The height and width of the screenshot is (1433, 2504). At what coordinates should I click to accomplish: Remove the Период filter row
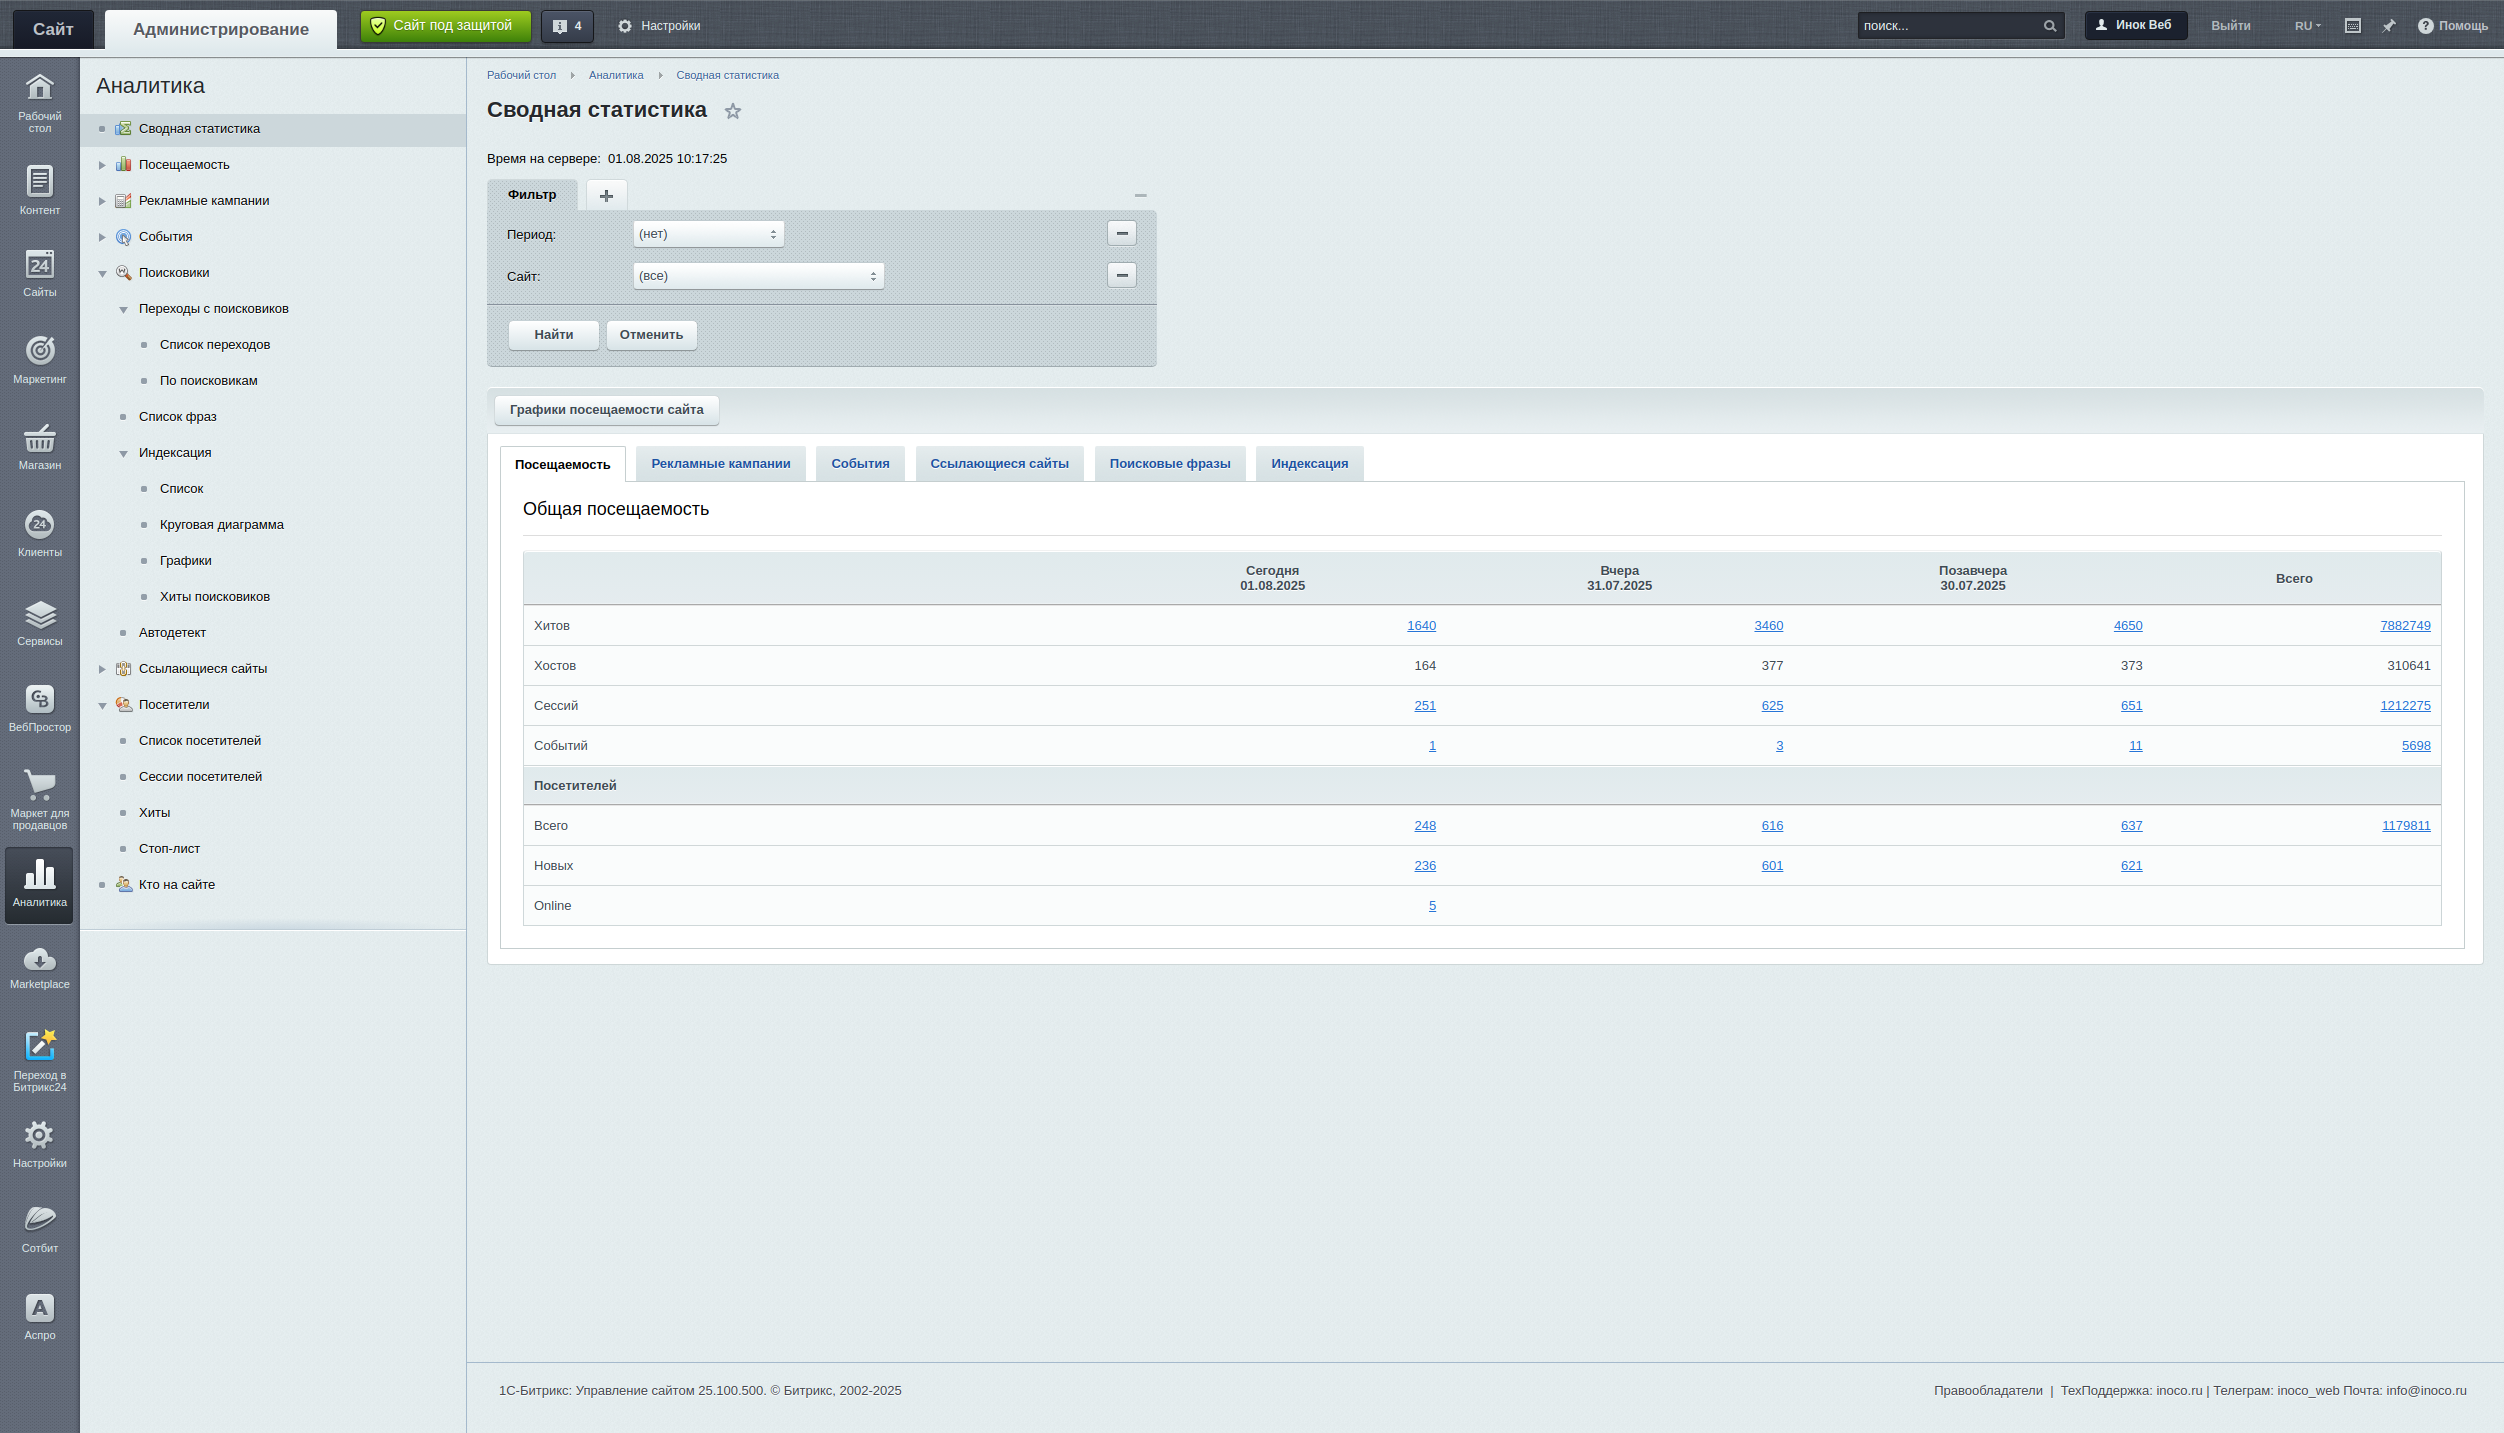point(1121,233)
